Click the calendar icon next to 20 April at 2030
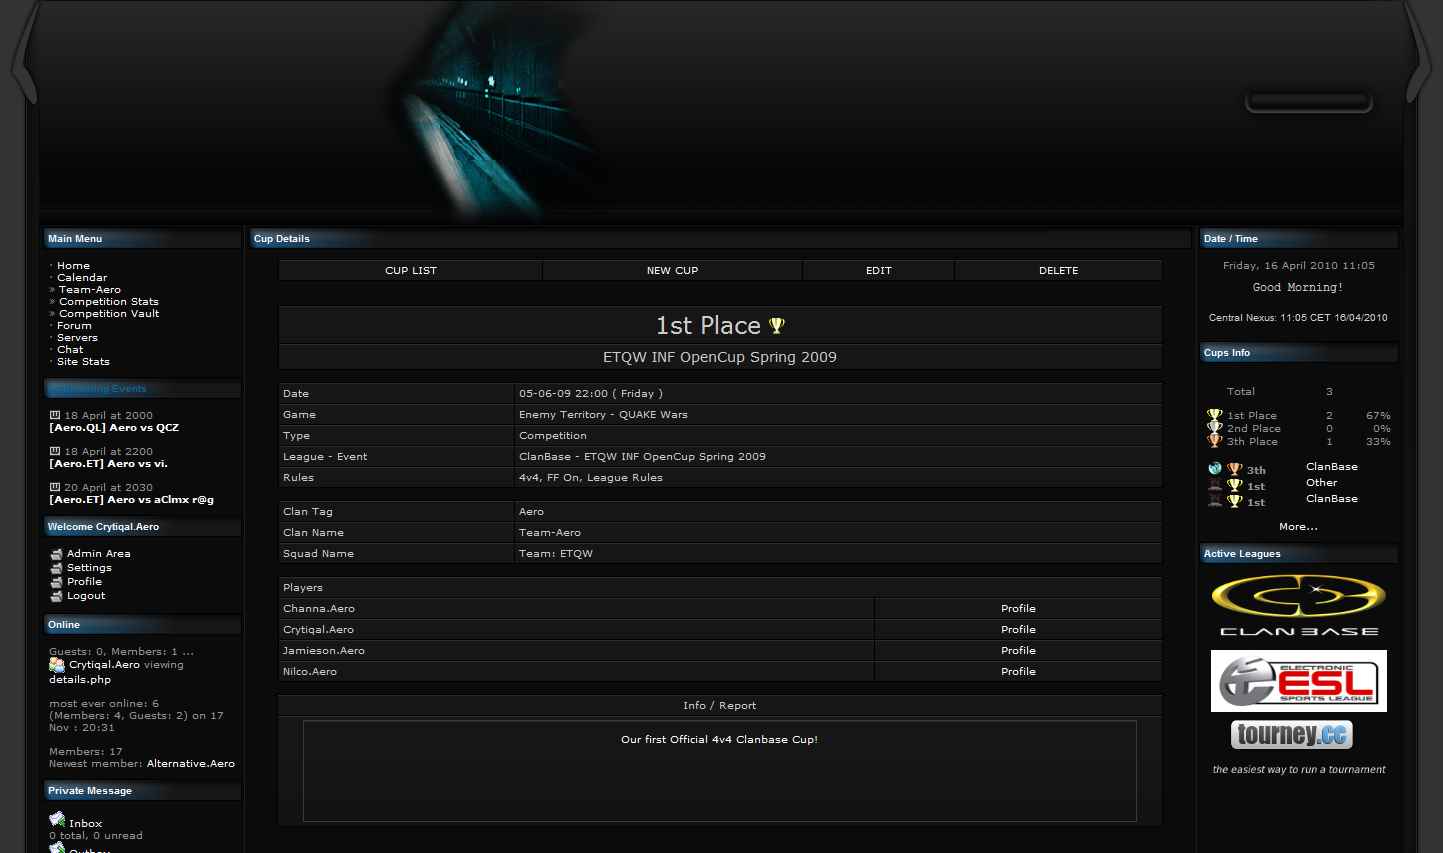Viewport: 1443px width, 853px height. [x=55, y=487]
